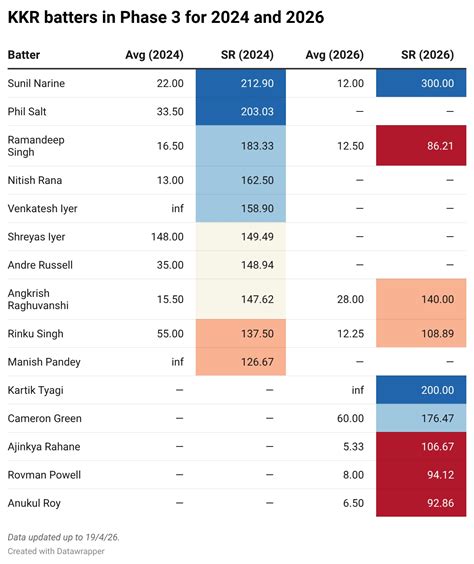Image resolution: width=474 pixels, height=564 pixels.
Task: Click the SR (2024) column header
Action: 247,55
